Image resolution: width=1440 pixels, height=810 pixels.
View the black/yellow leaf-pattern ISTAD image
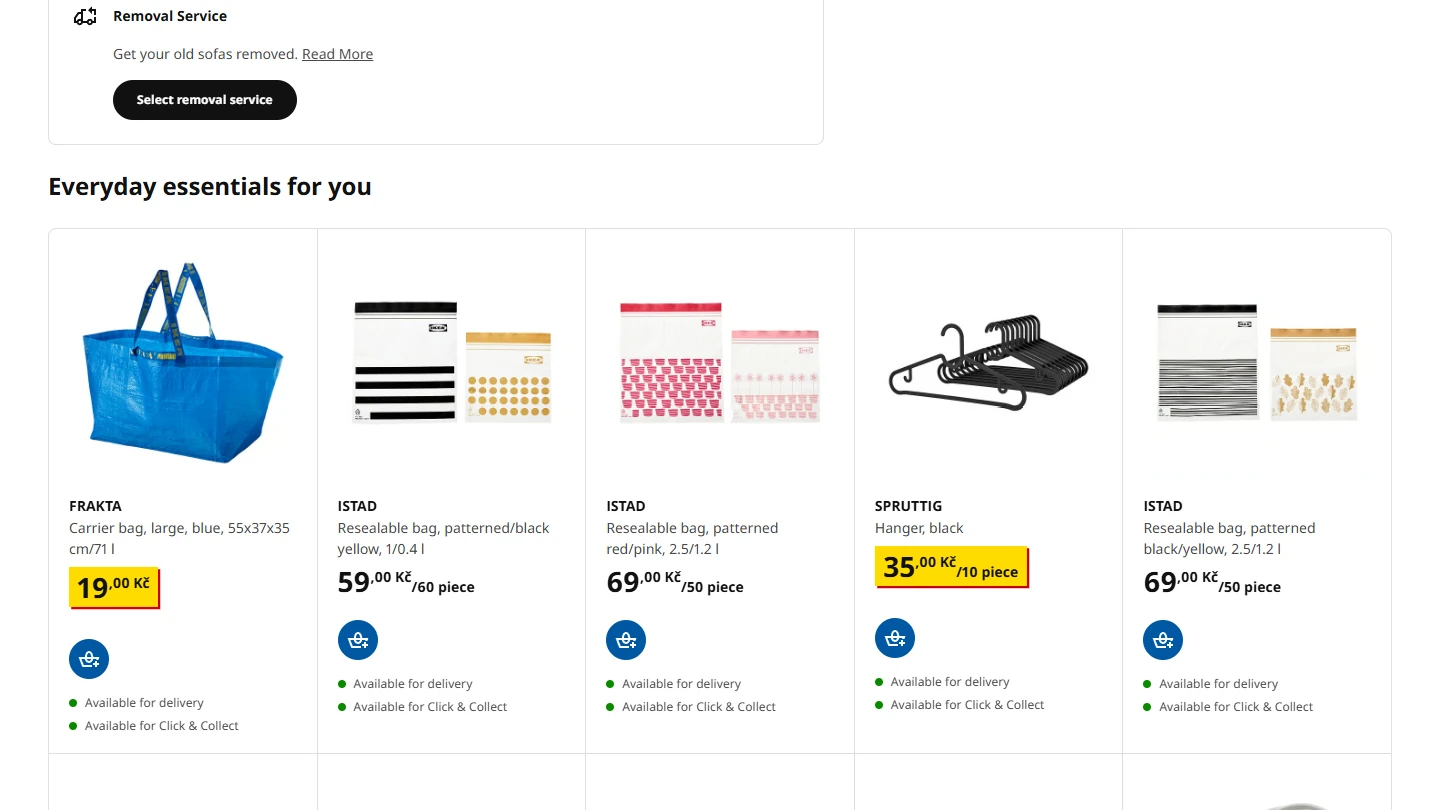(x=1257, y=362)
